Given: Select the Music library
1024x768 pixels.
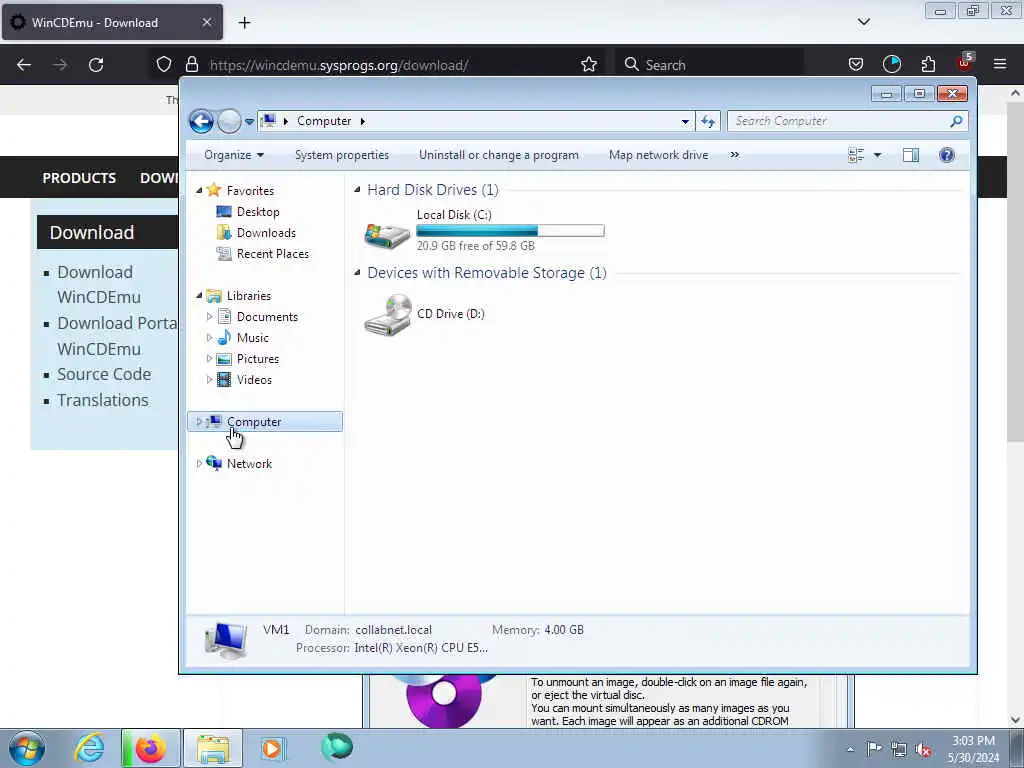Looking at the screenshot, I should (x=253, y=338).
